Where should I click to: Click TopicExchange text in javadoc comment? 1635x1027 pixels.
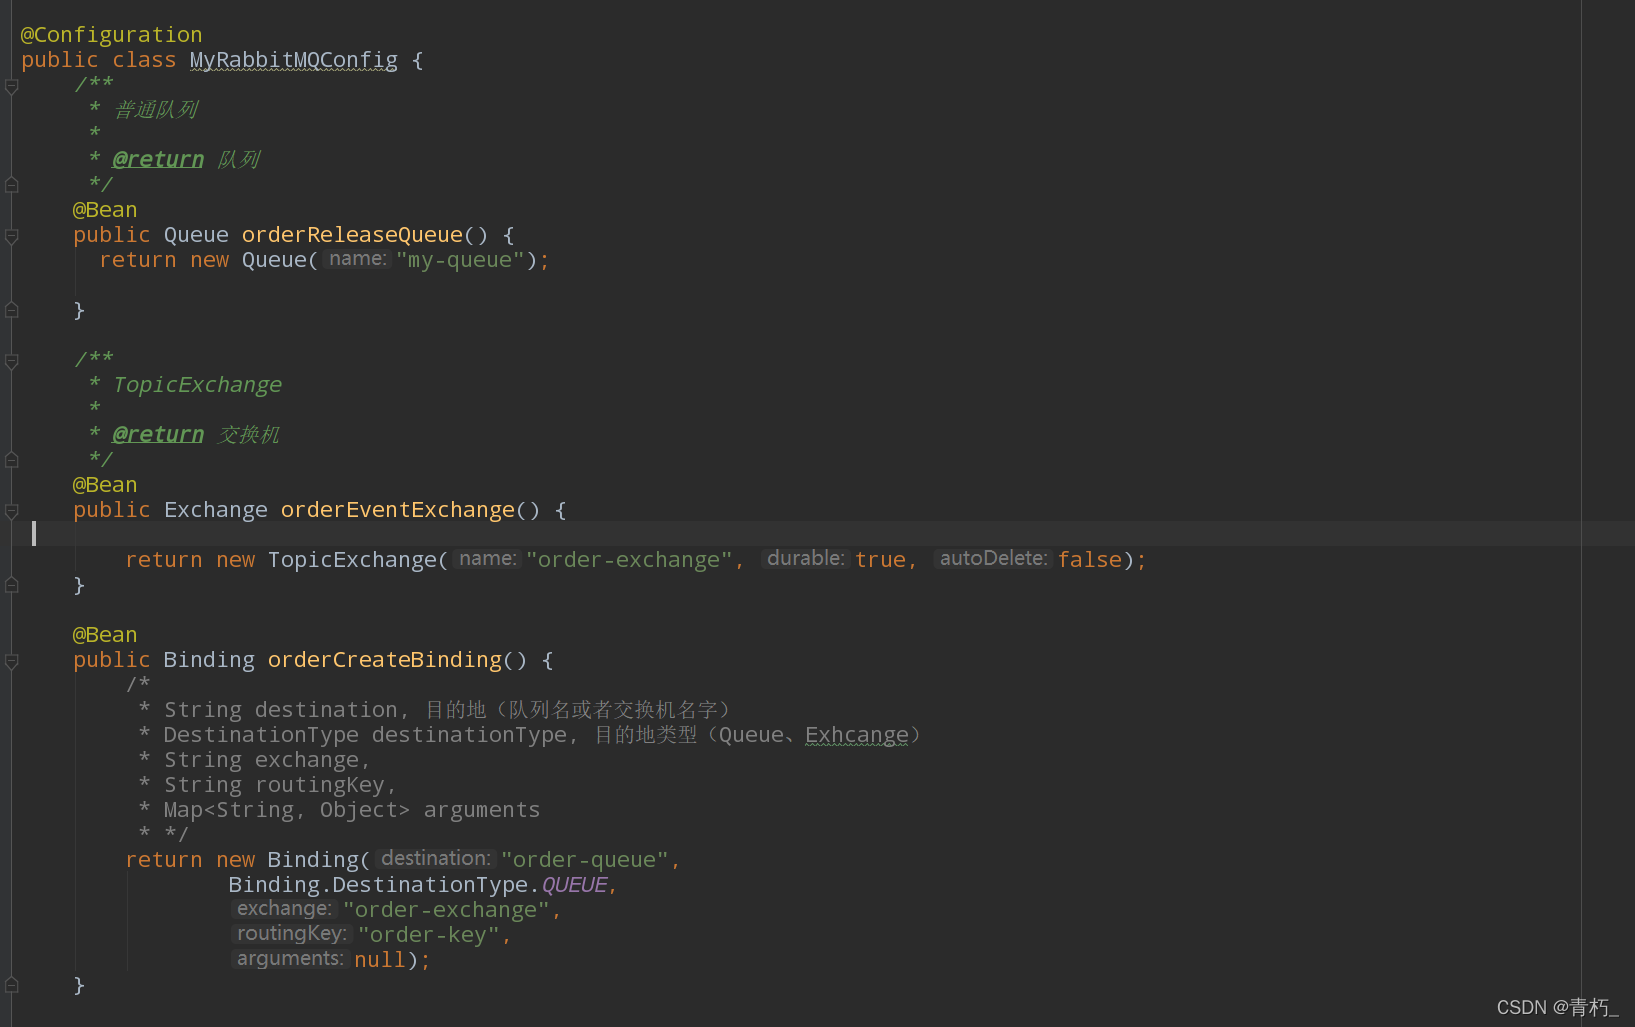coord(197,385)
